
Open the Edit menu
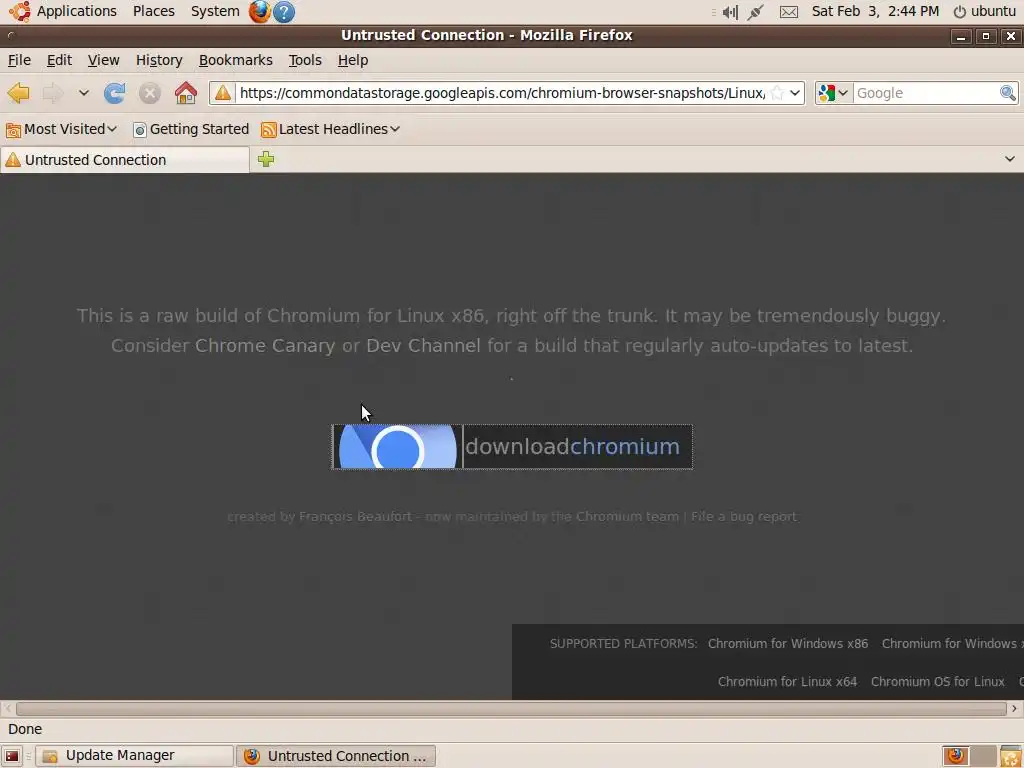(59, 60)
